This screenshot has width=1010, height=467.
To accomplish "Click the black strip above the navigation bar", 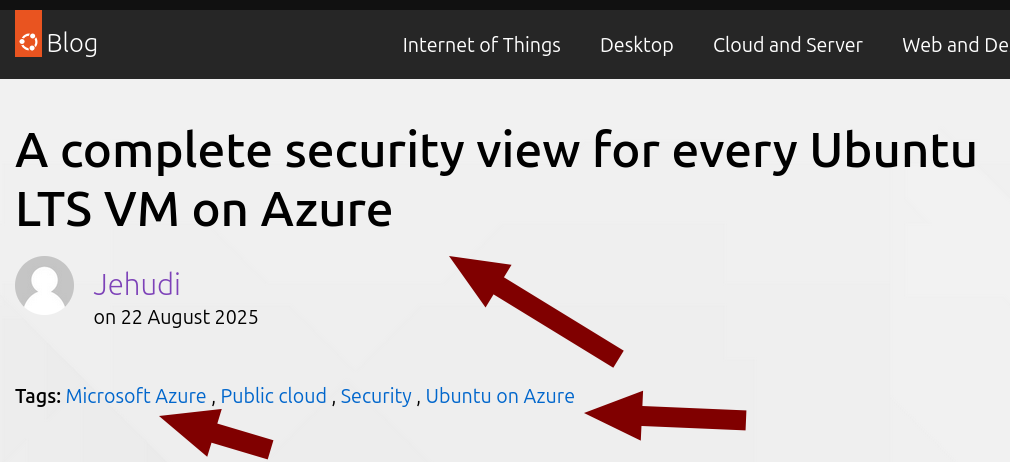I will (x=505, y=5).
